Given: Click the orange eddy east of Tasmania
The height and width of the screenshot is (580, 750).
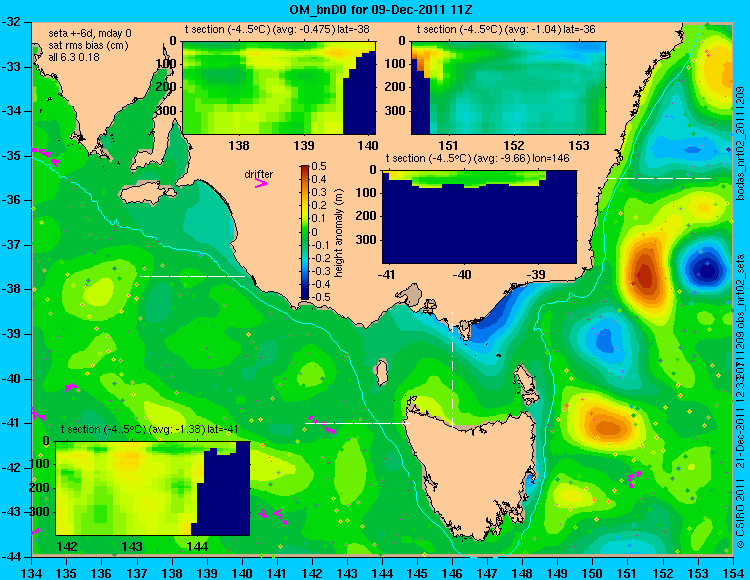Looking at the screenshot, I should (x=608, y=425).
